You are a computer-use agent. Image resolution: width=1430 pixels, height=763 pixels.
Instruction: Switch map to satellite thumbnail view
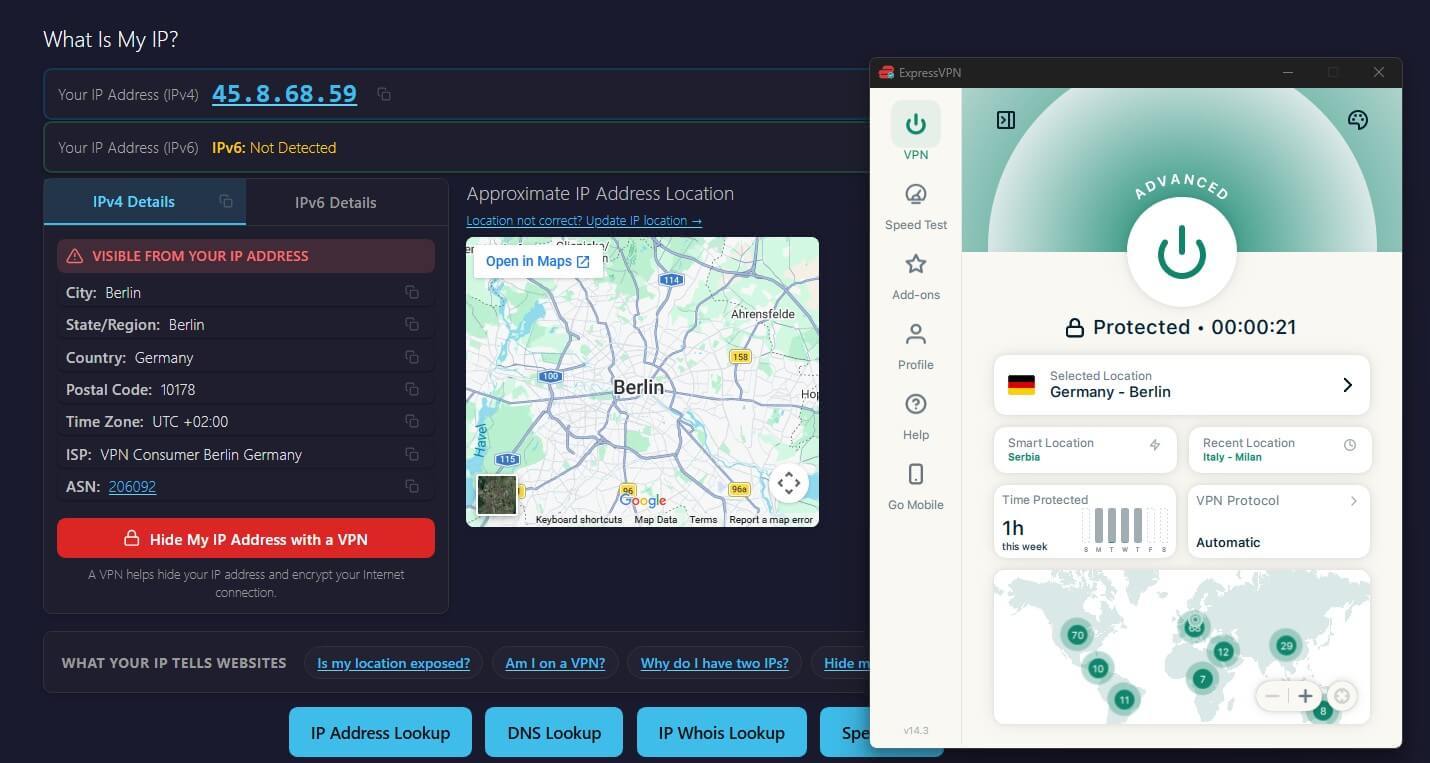tap(497, 495)
